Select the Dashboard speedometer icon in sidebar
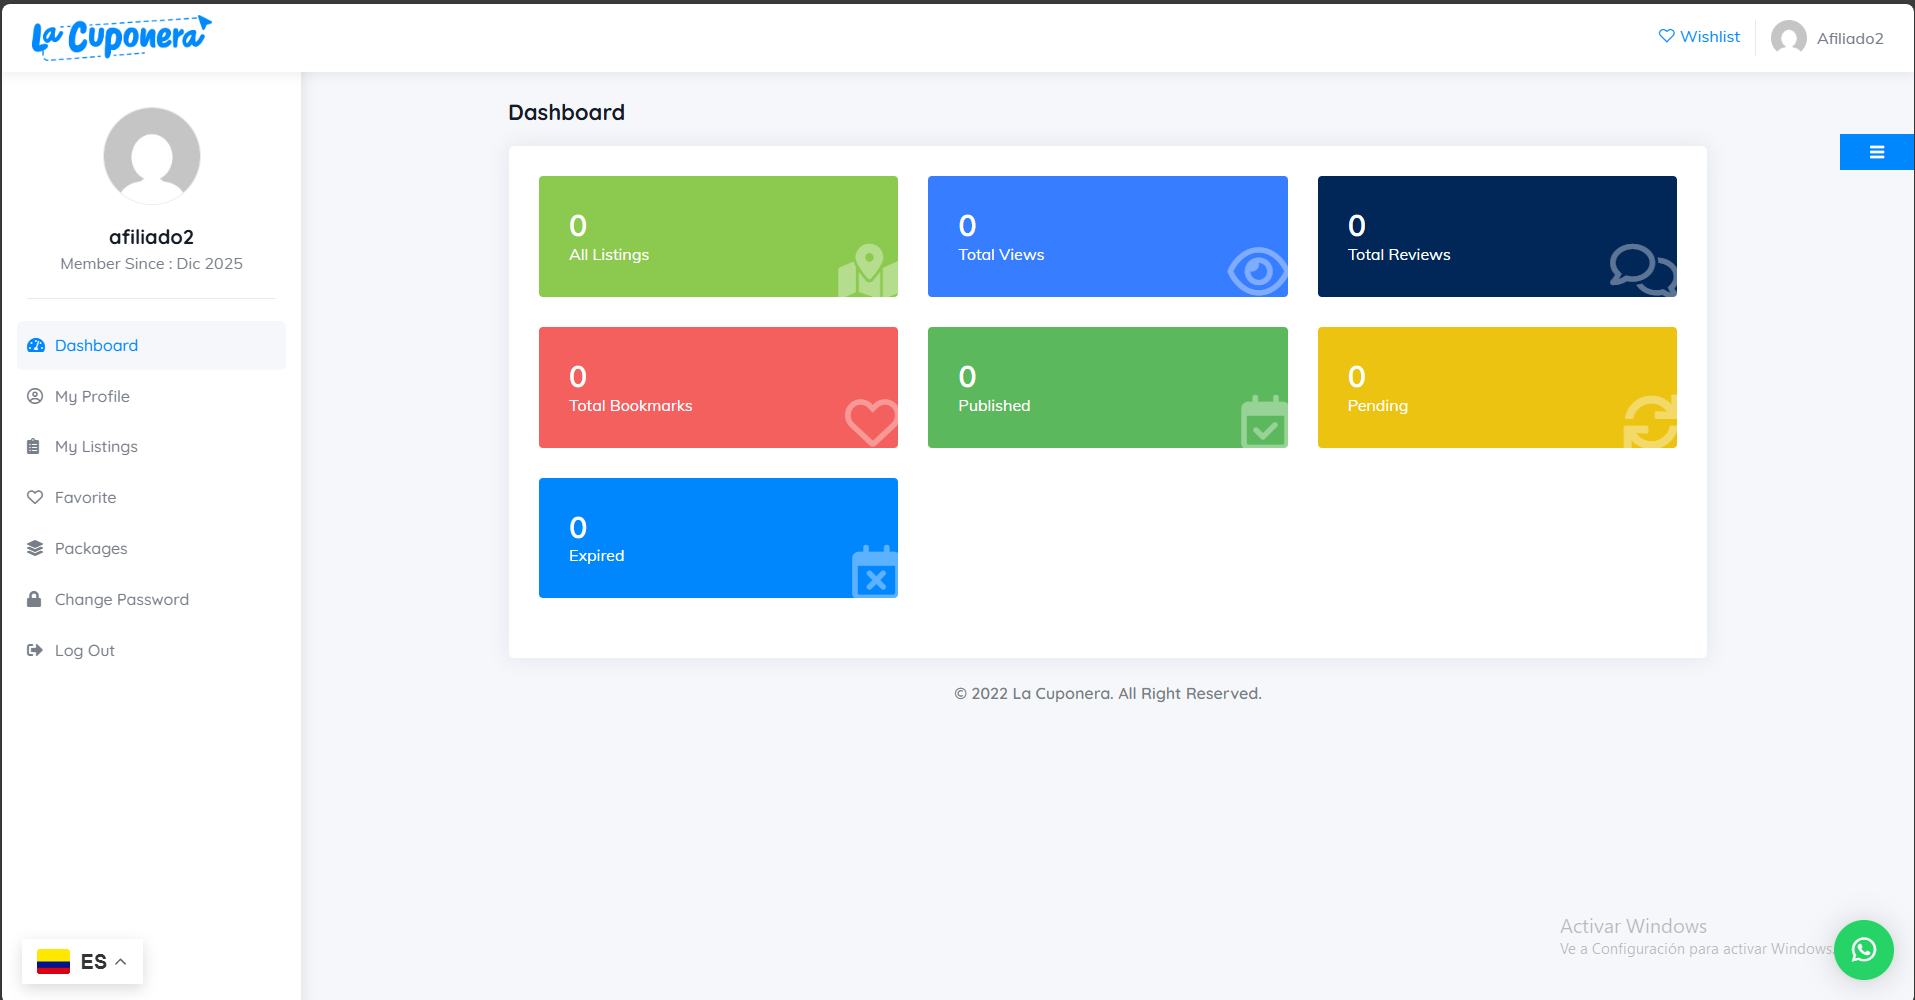Image resolution: width=1915 pixels, height=1000 pixels. pos(35,345)
